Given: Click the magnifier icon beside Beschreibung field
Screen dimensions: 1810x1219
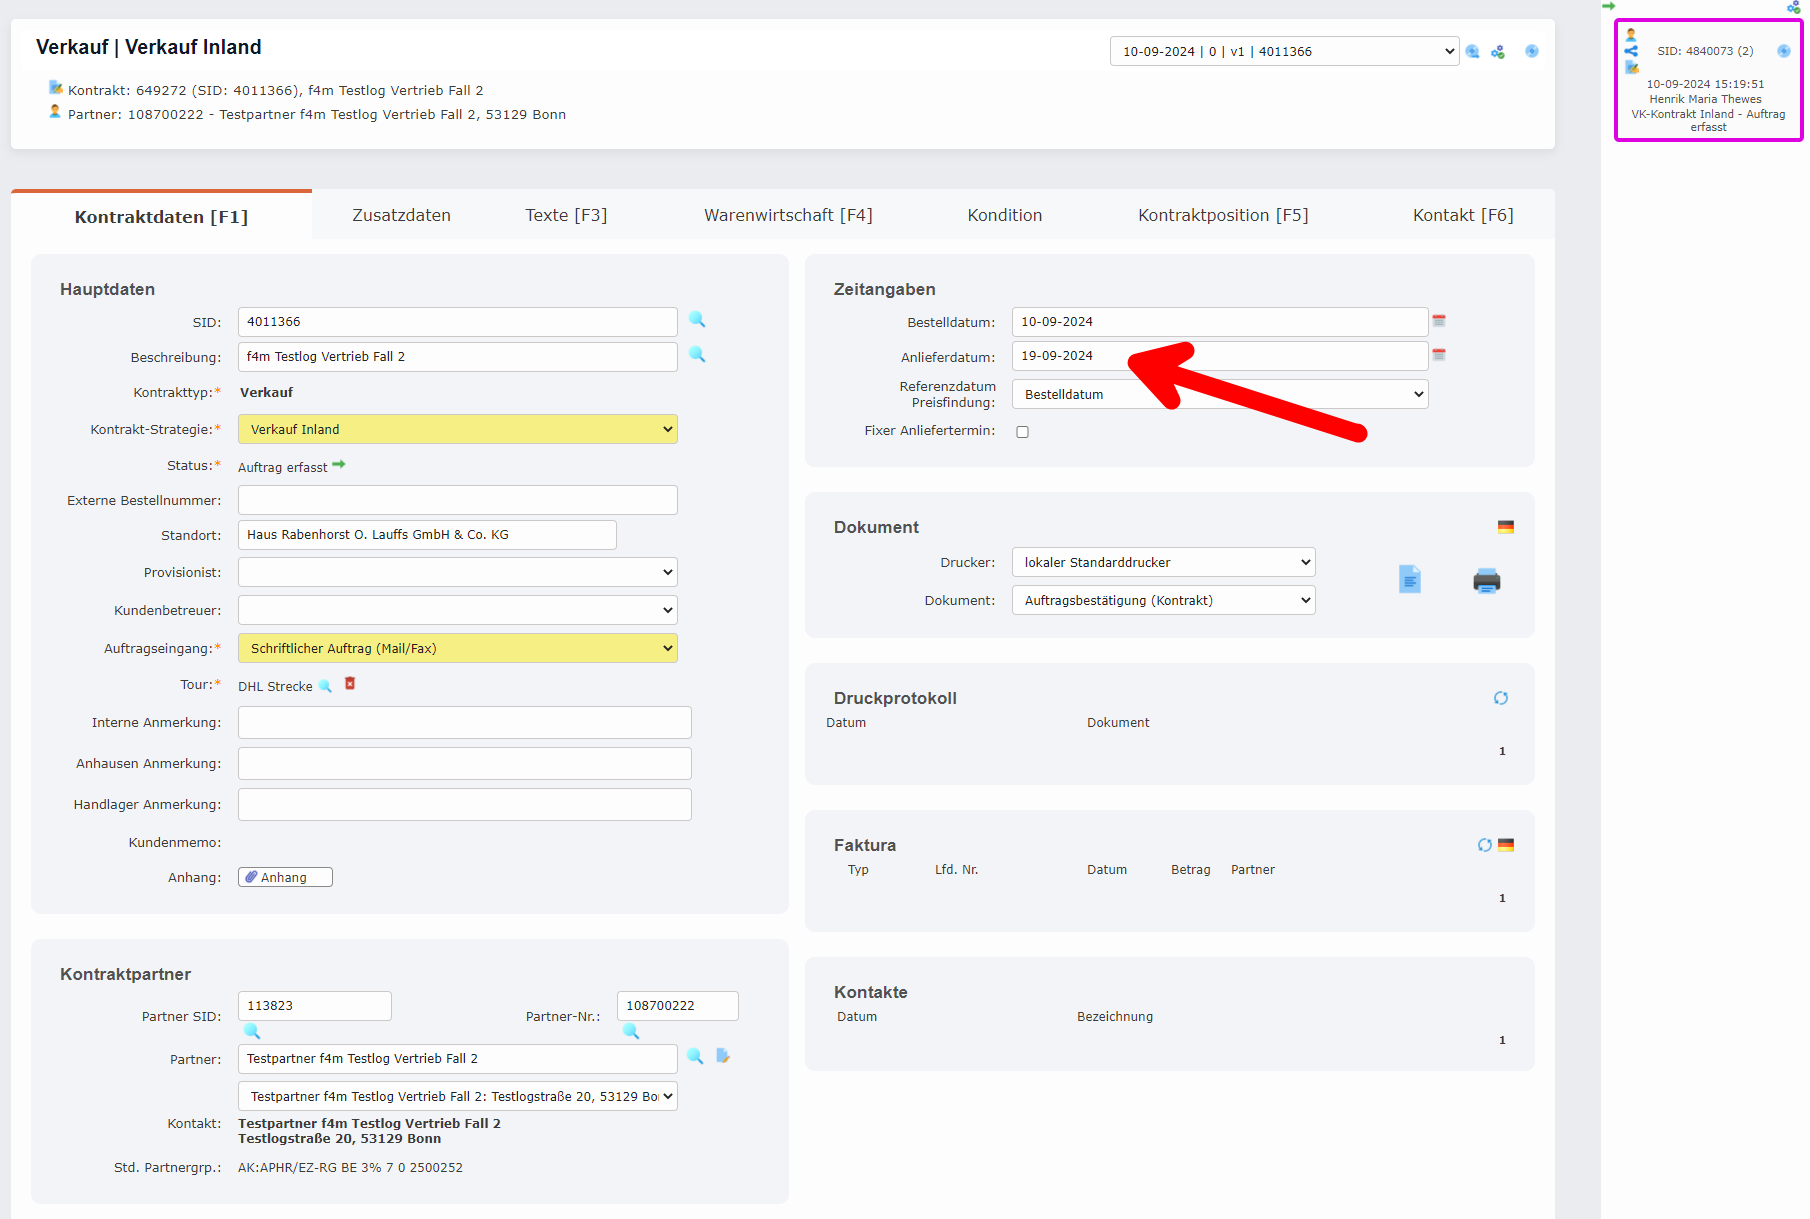Looking at the screenshot, I should (x=697, y=355).
